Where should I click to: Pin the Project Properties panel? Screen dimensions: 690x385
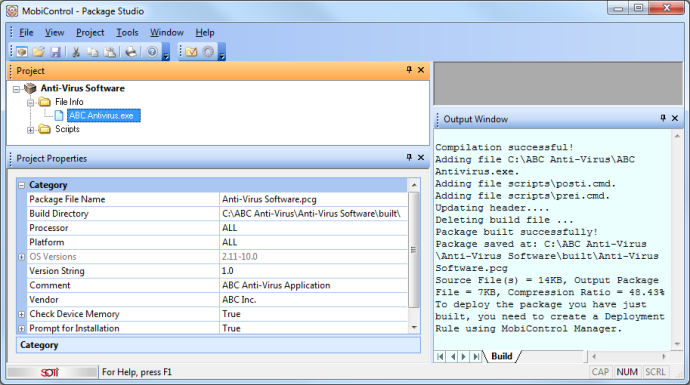tap(409, 158)
